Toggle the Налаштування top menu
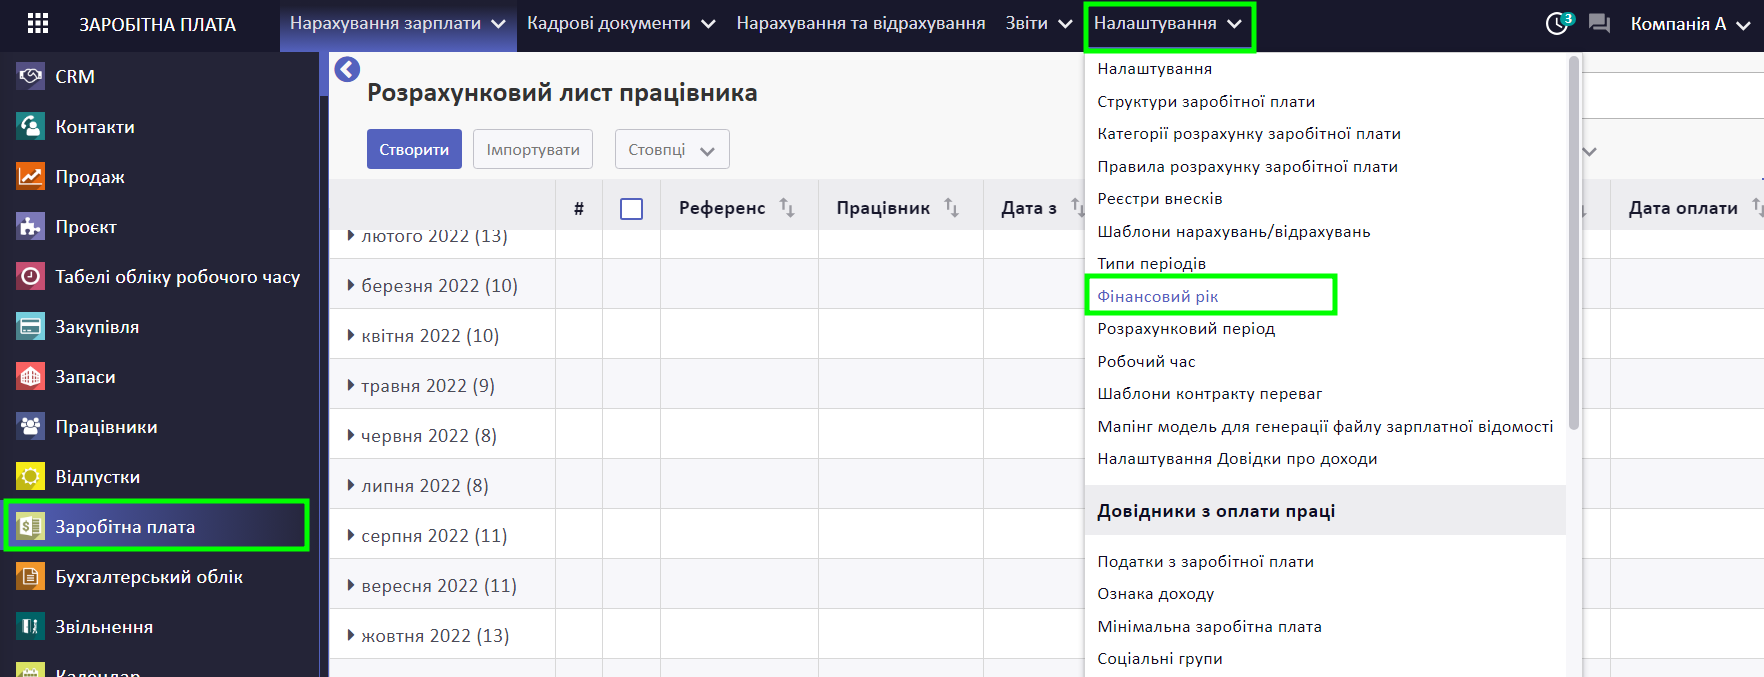Viewport: 1764px width, 677px height. [x=1168, y=24]
